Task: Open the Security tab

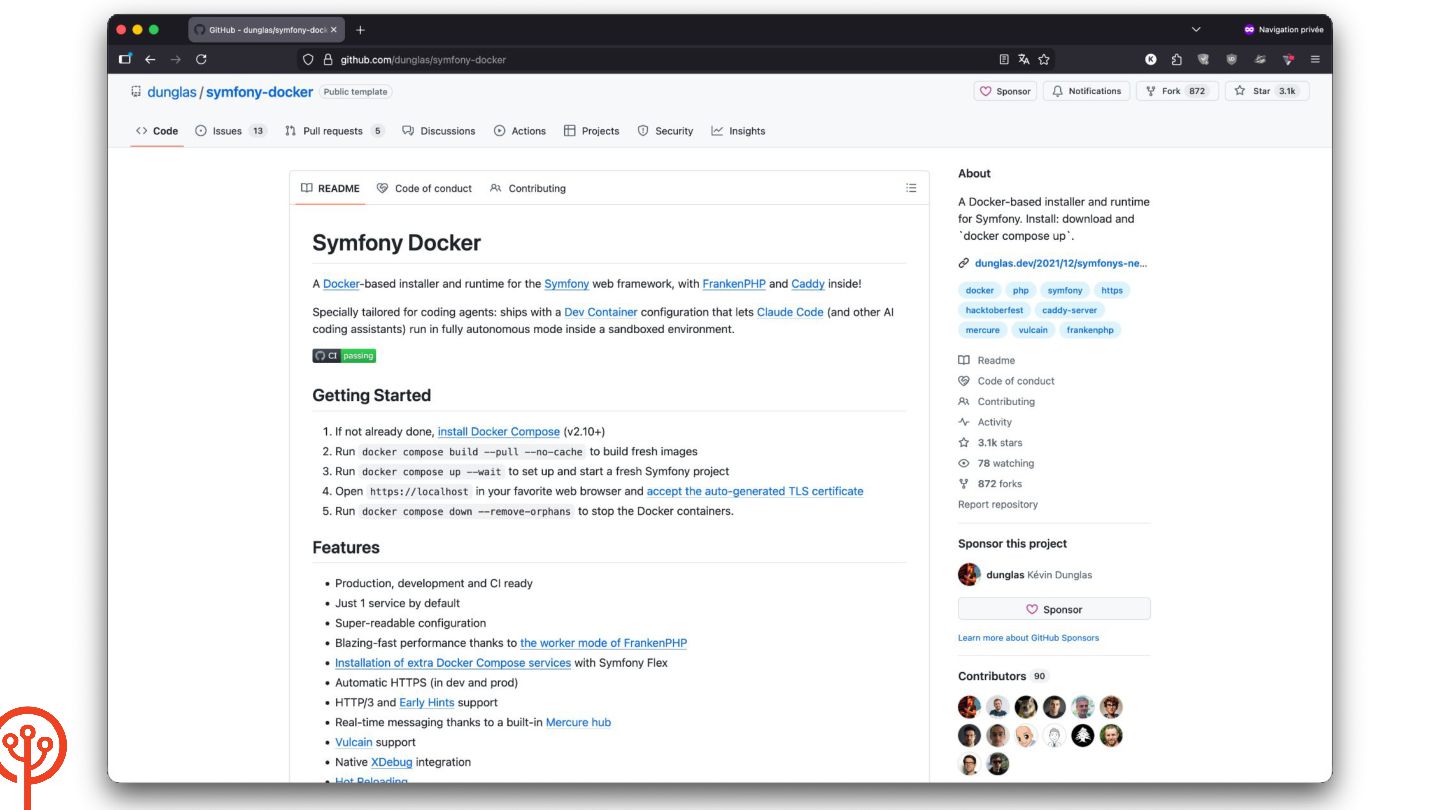Action: tap(665, 131)
